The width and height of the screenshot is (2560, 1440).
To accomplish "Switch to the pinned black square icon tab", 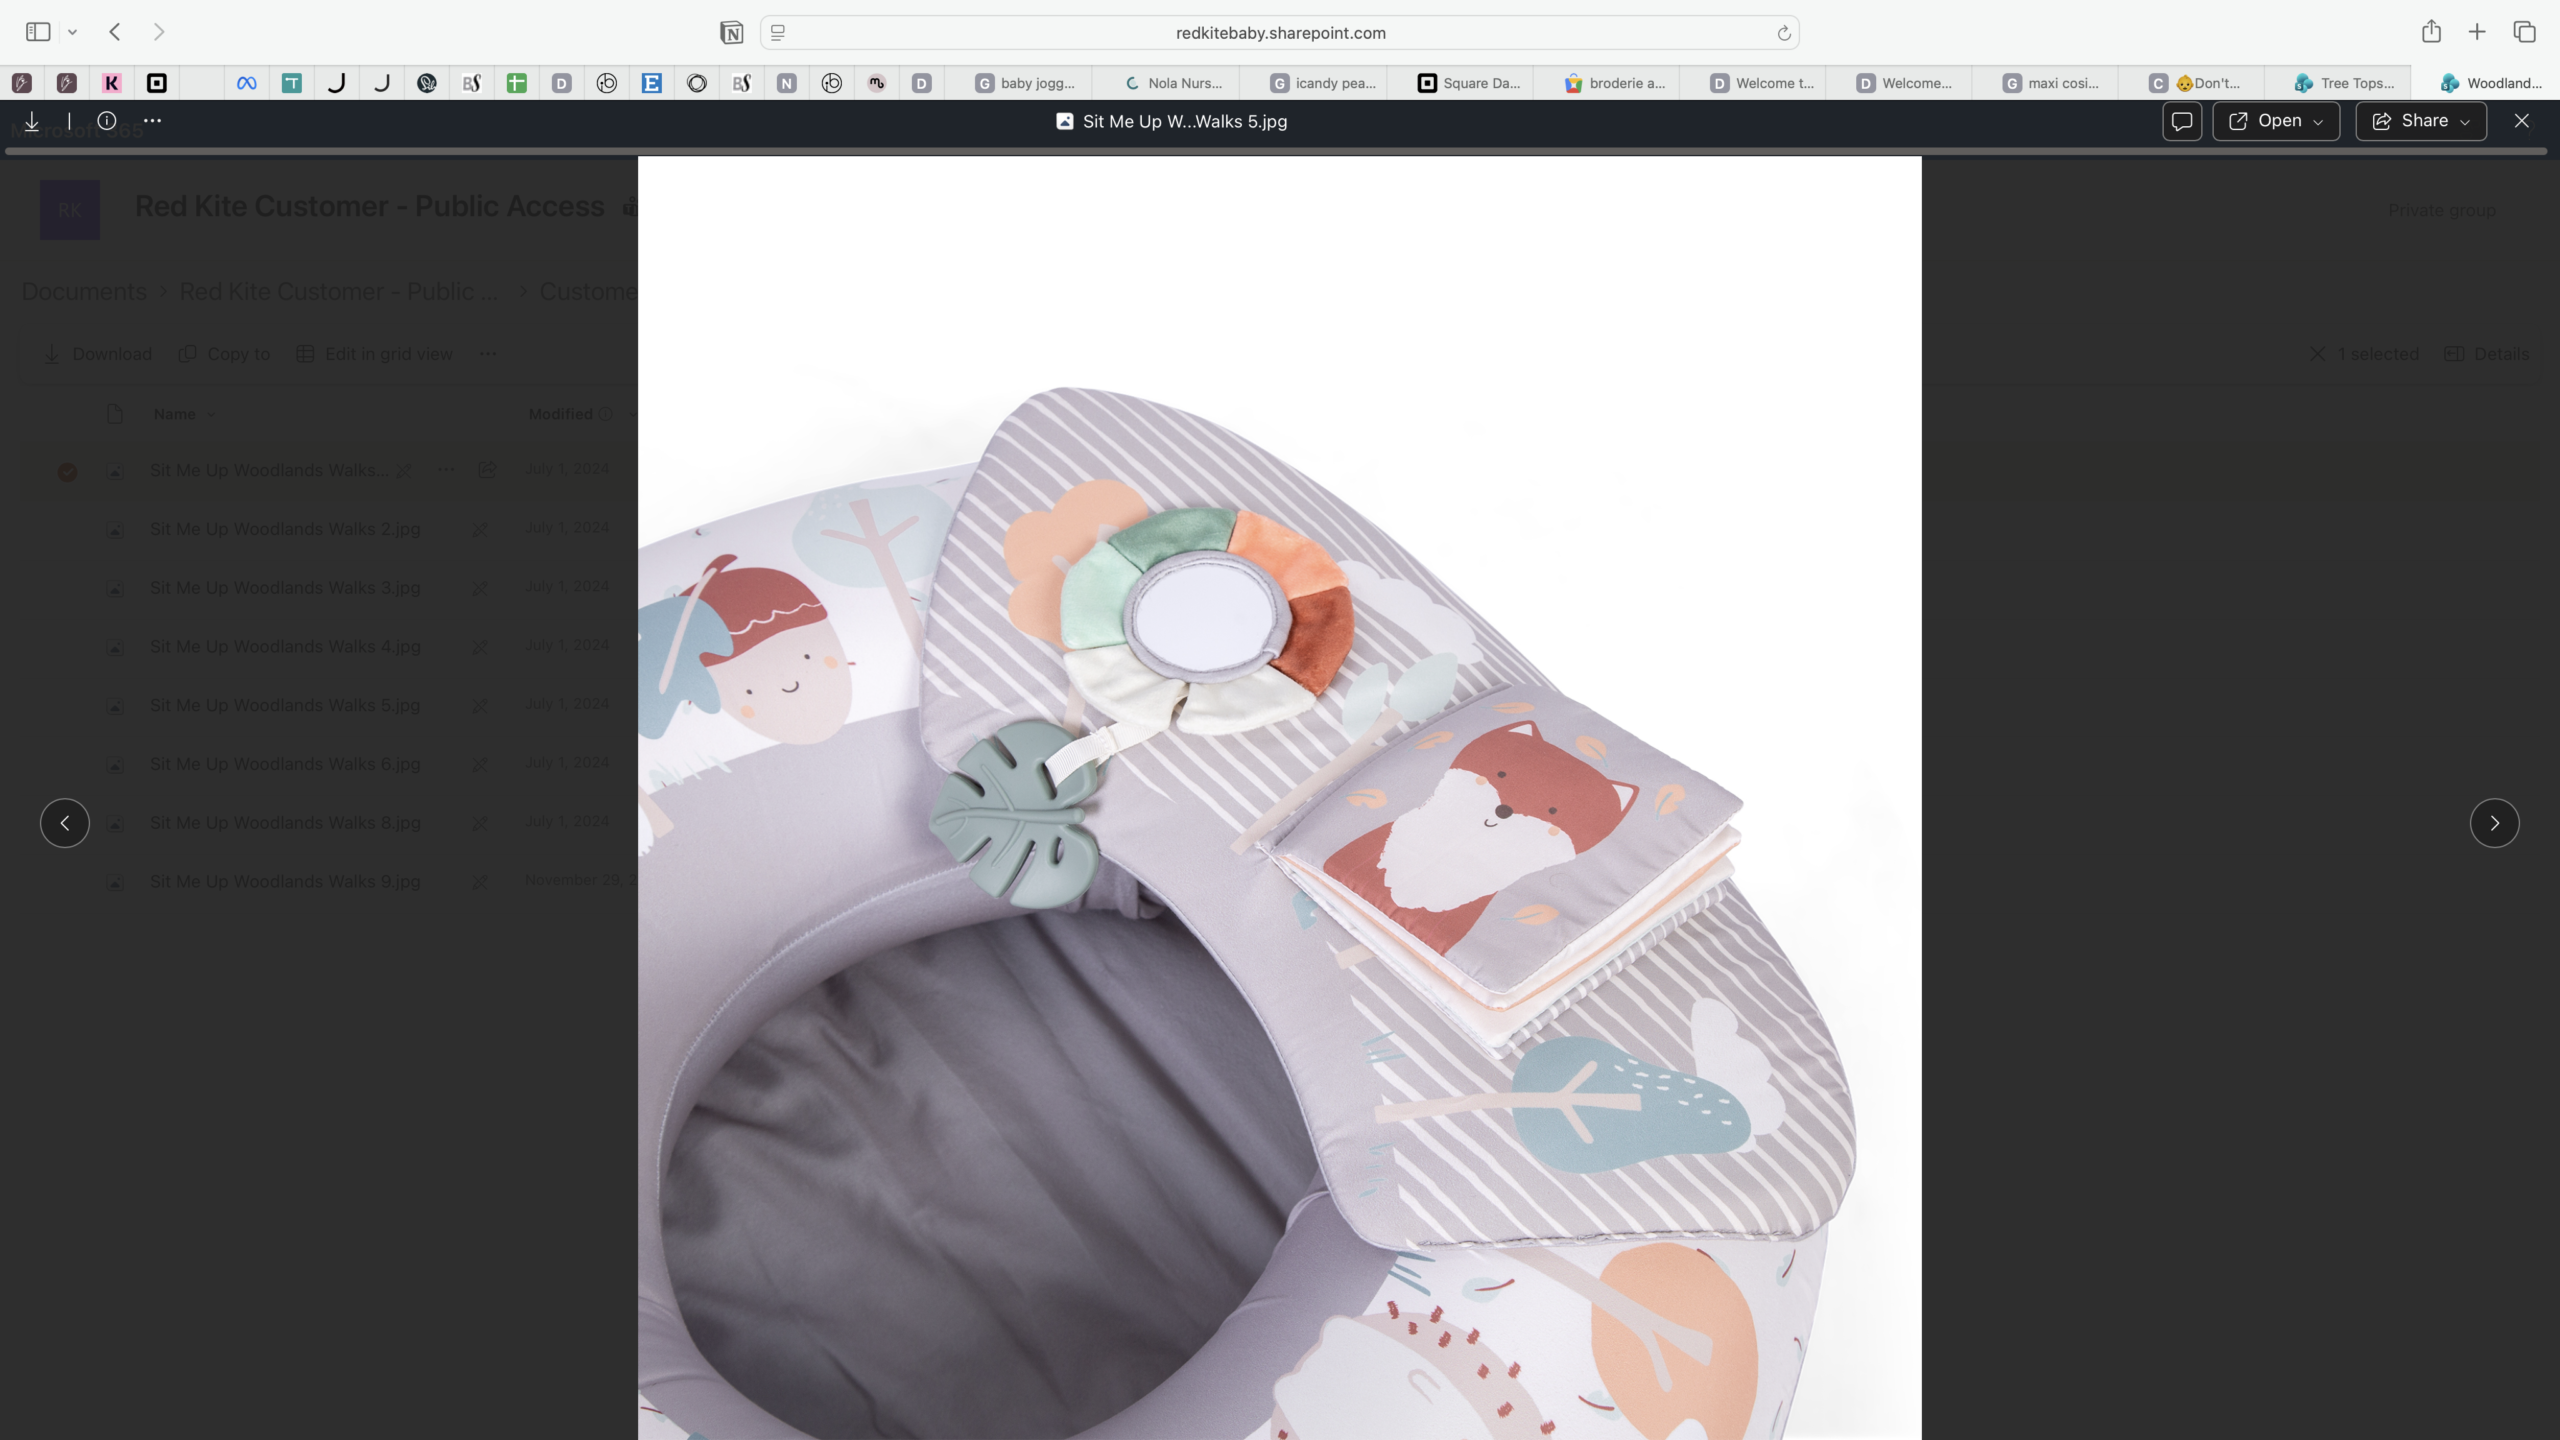I will pos(157,83).
